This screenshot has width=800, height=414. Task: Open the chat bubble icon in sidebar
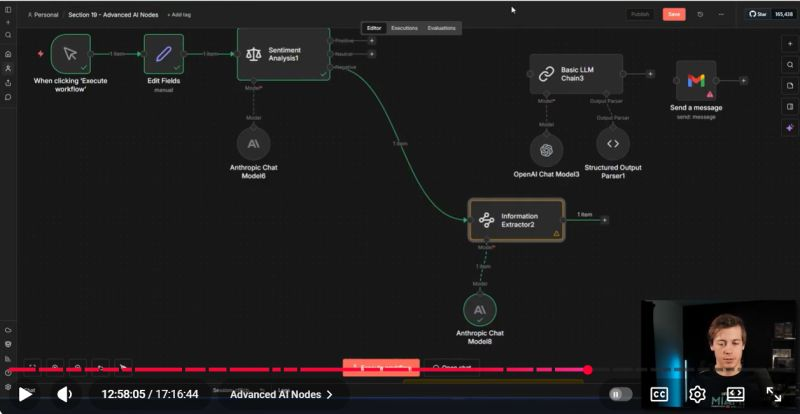tap(8, 97)
